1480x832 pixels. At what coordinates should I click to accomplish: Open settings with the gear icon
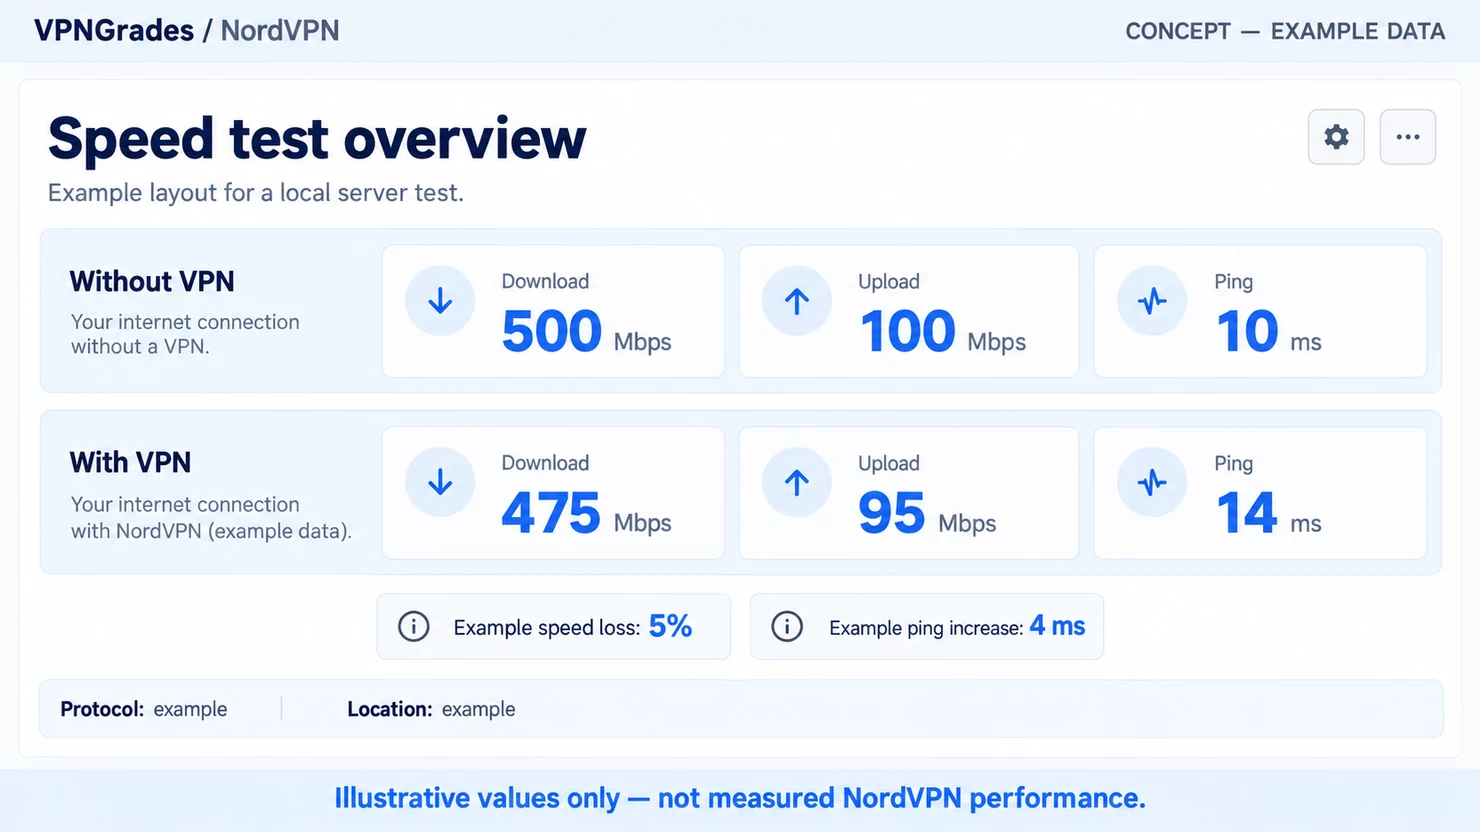(1336, 137)
